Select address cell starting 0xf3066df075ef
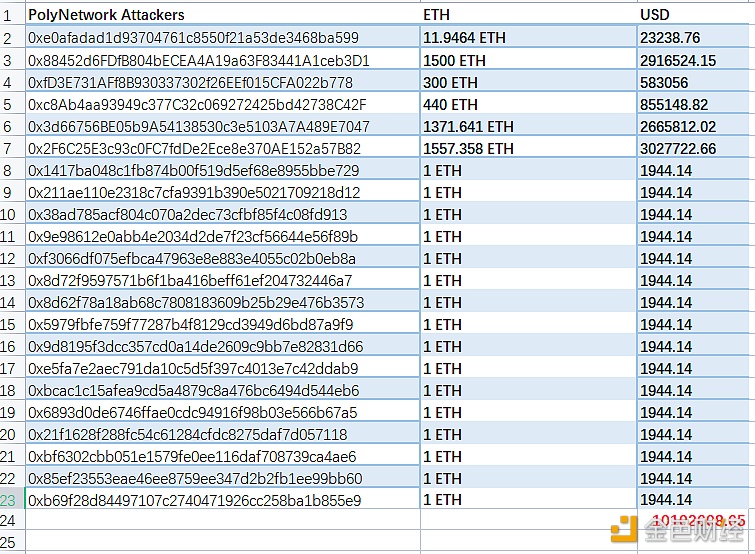Viewport: 755px width, 554px height. (x=222, y=258)
